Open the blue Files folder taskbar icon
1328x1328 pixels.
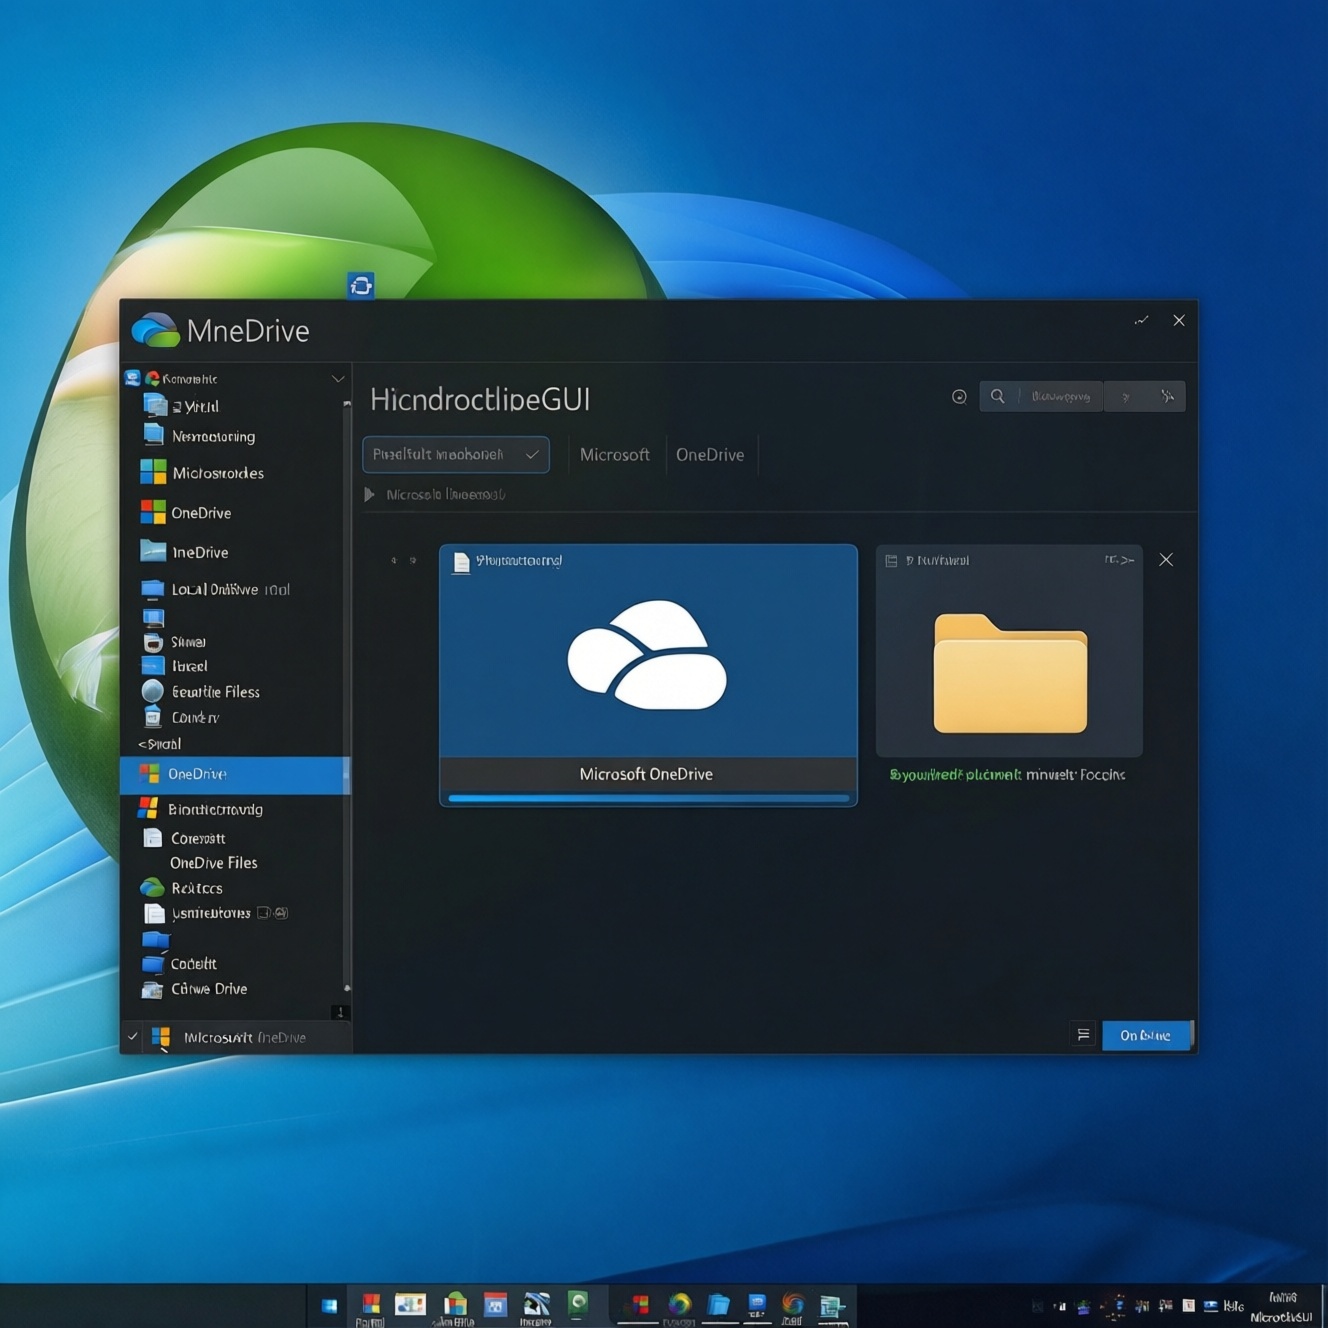[x=718, y=1304]
